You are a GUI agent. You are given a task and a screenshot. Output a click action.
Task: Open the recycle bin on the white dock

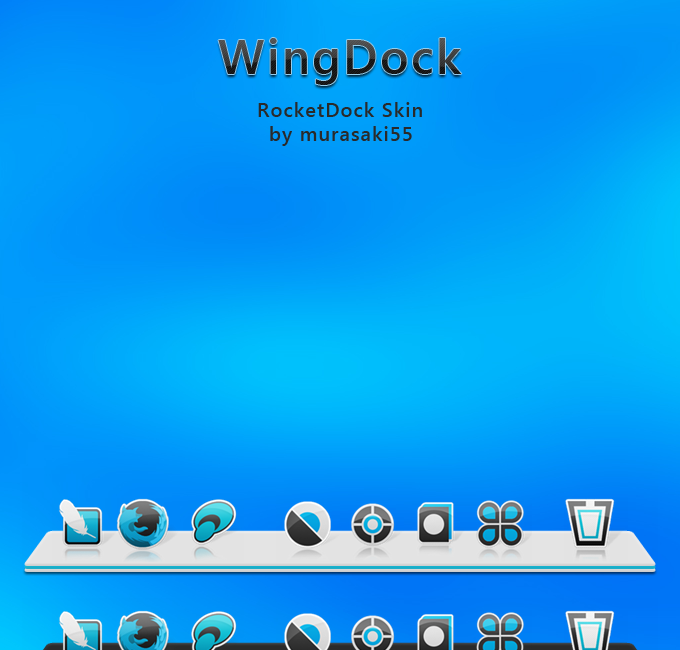click(x=589, y=523)
